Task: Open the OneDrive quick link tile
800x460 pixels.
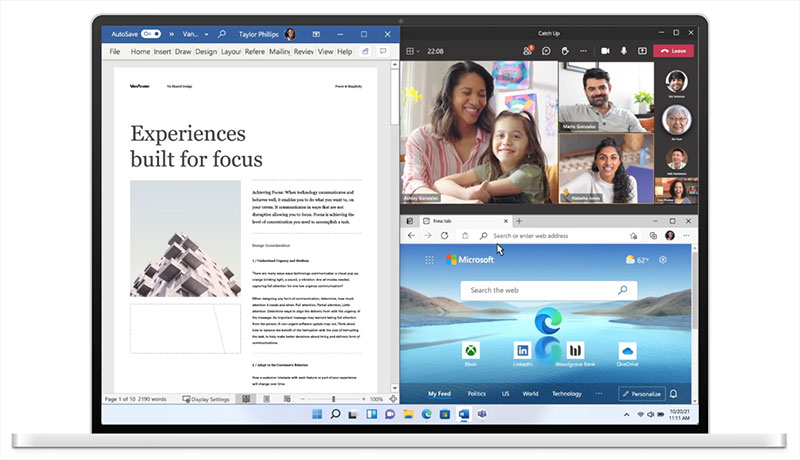Action: tap(627, 351)
